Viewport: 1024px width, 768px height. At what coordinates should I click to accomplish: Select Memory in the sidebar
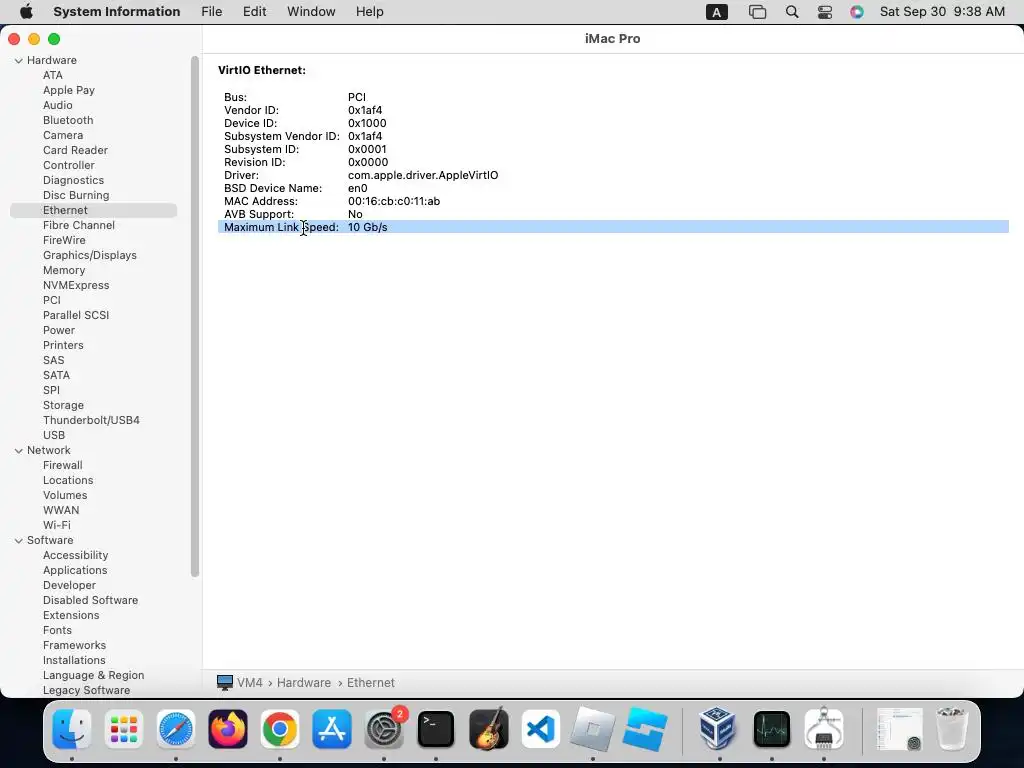[64, 270]
